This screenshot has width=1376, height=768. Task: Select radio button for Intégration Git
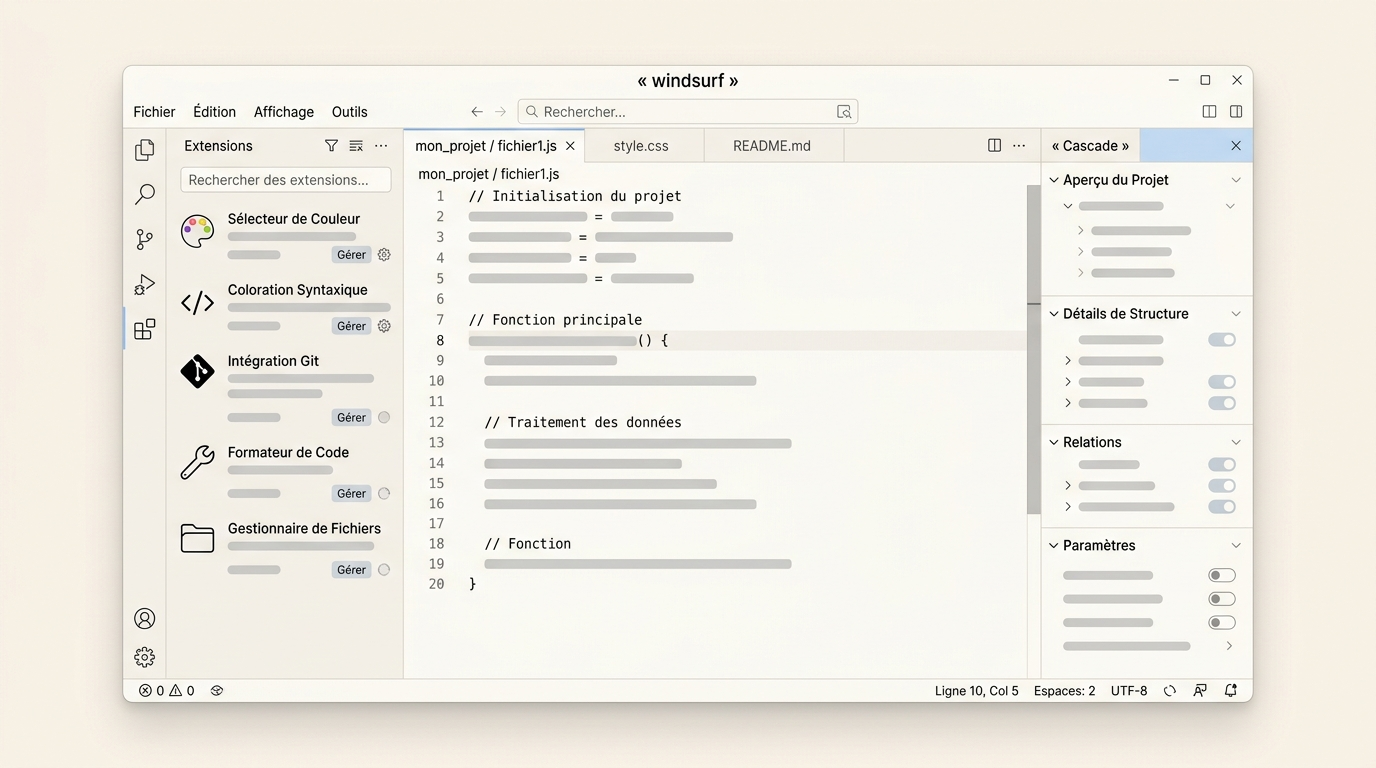384,417
